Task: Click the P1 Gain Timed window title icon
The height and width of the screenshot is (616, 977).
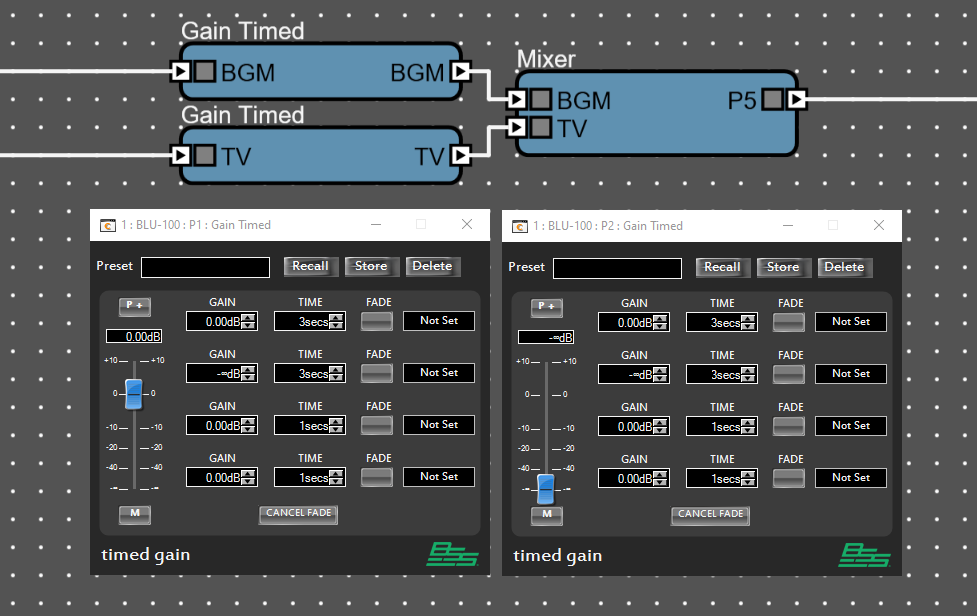Action: click(x=108, y=225)
